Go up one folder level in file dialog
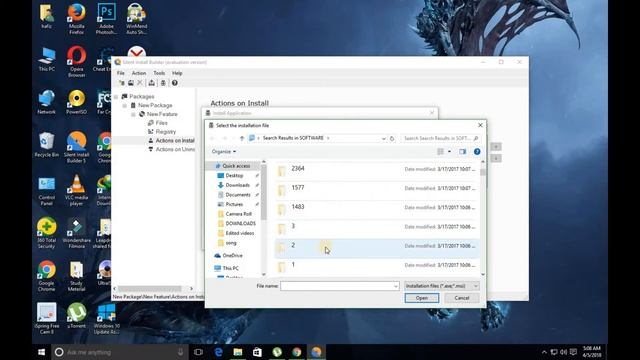The height and width of the screenshot is (360, 640). coord(242,138)
